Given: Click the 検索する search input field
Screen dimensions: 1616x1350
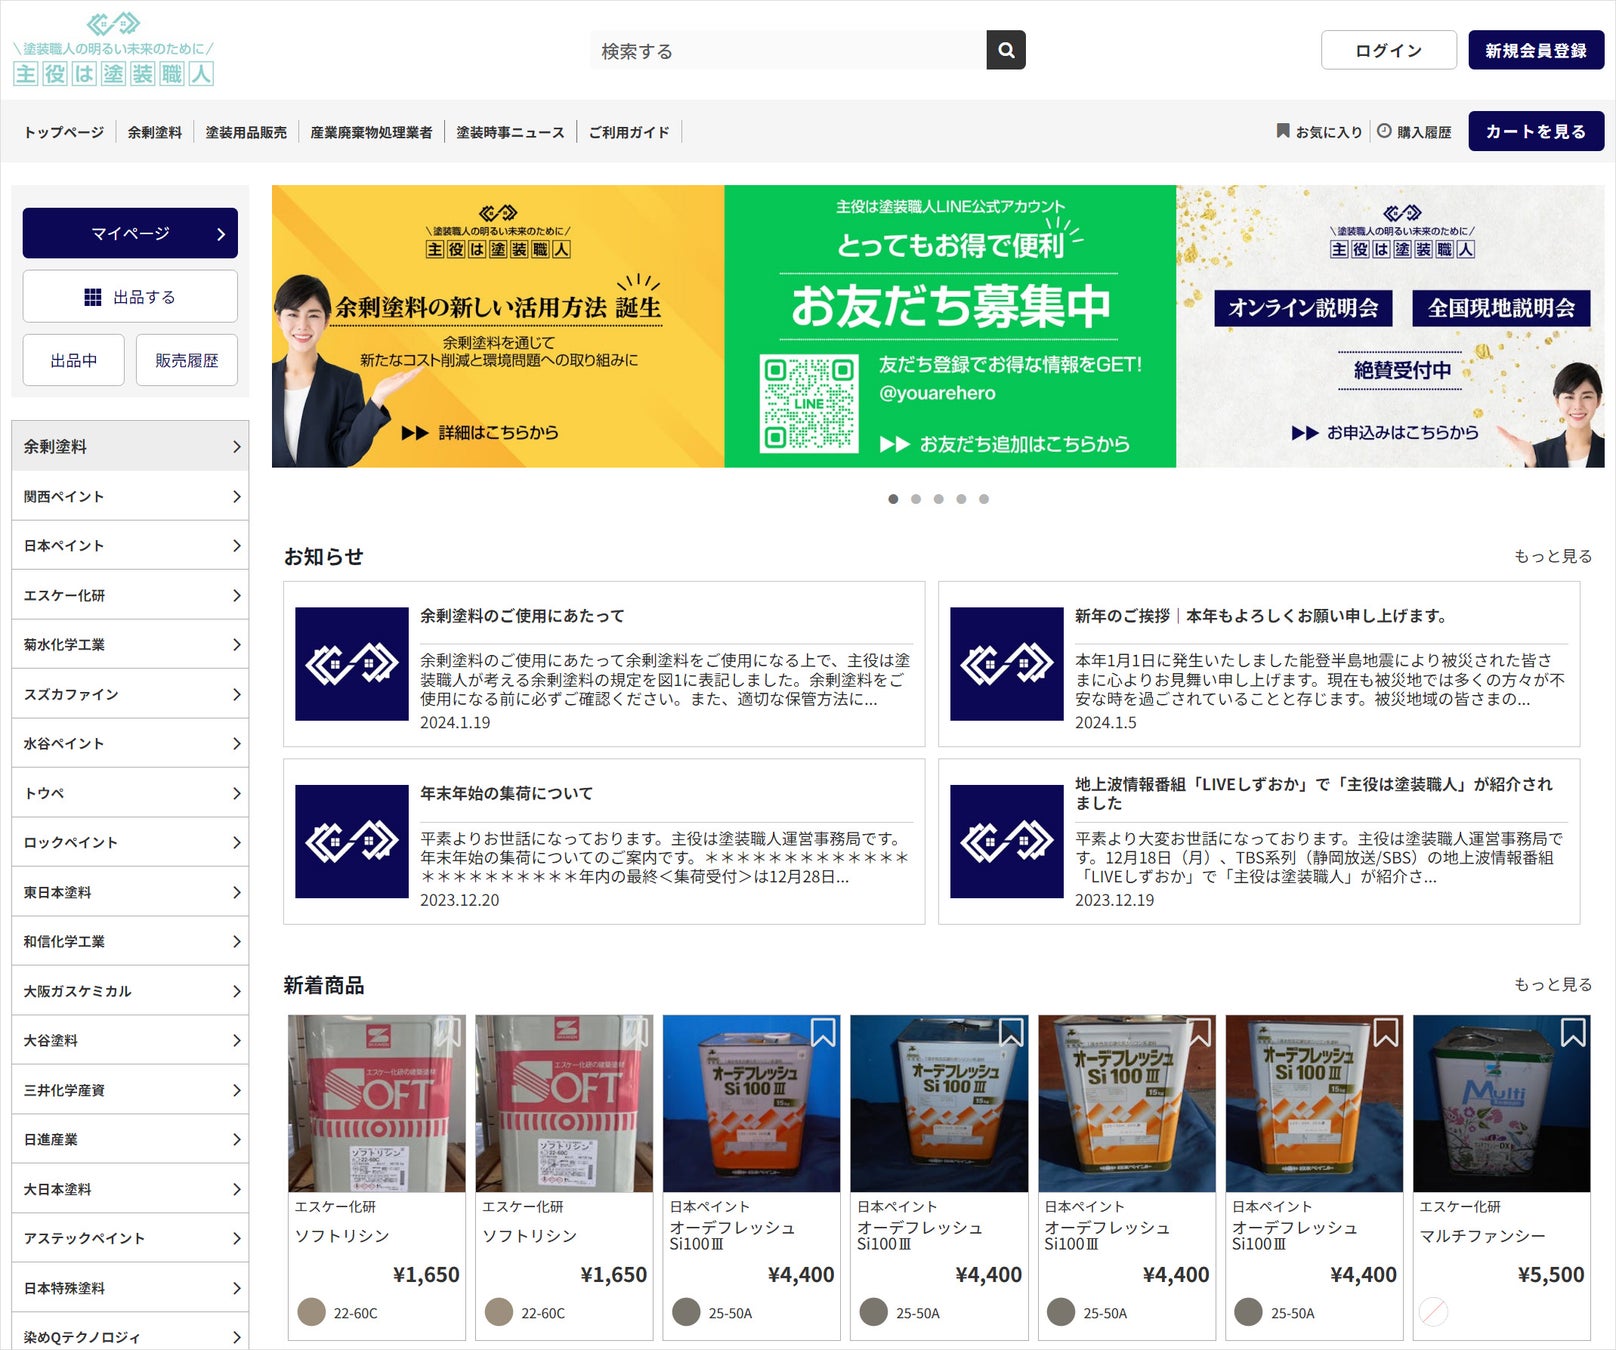Looking at the screenshot, I should pos(789,50).
